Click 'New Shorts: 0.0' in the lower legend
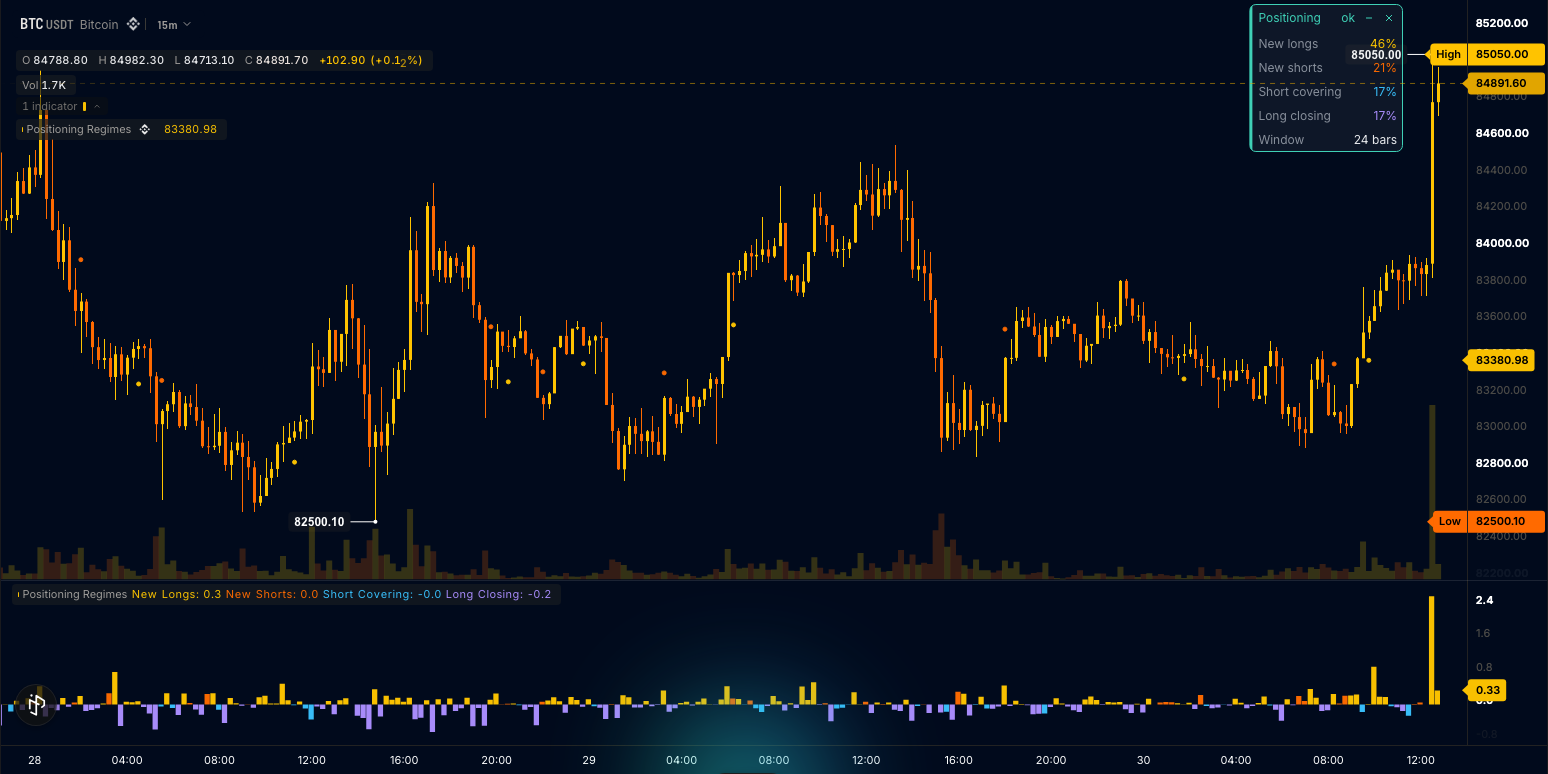 [x=272, y=594]
